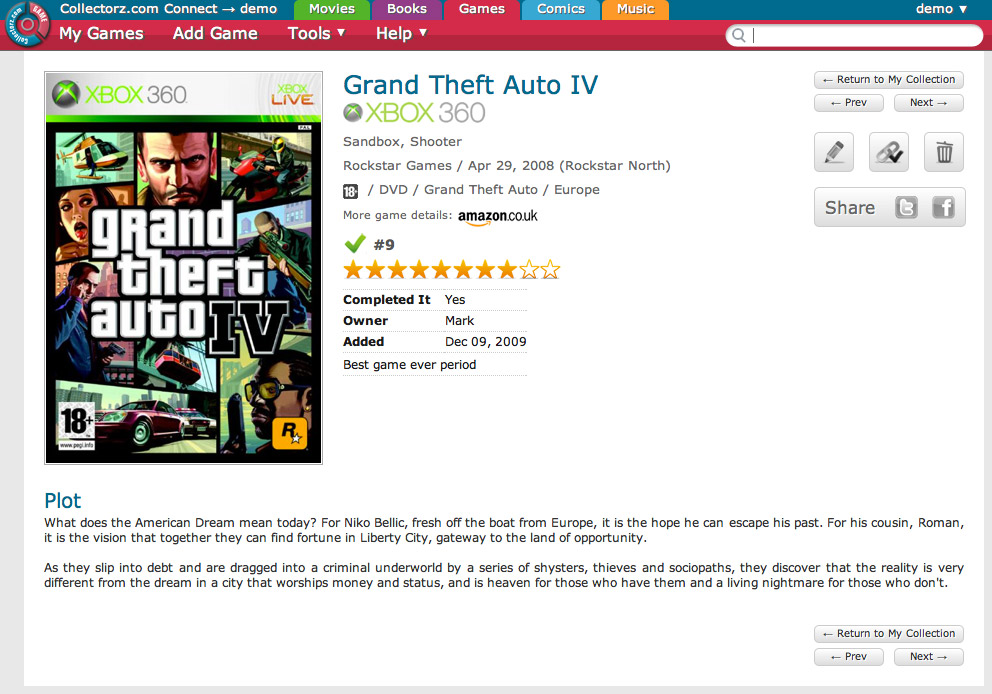992x694 pixels.
Task: Share on Facebook via f icon
Action: click(x=943, y=207)
